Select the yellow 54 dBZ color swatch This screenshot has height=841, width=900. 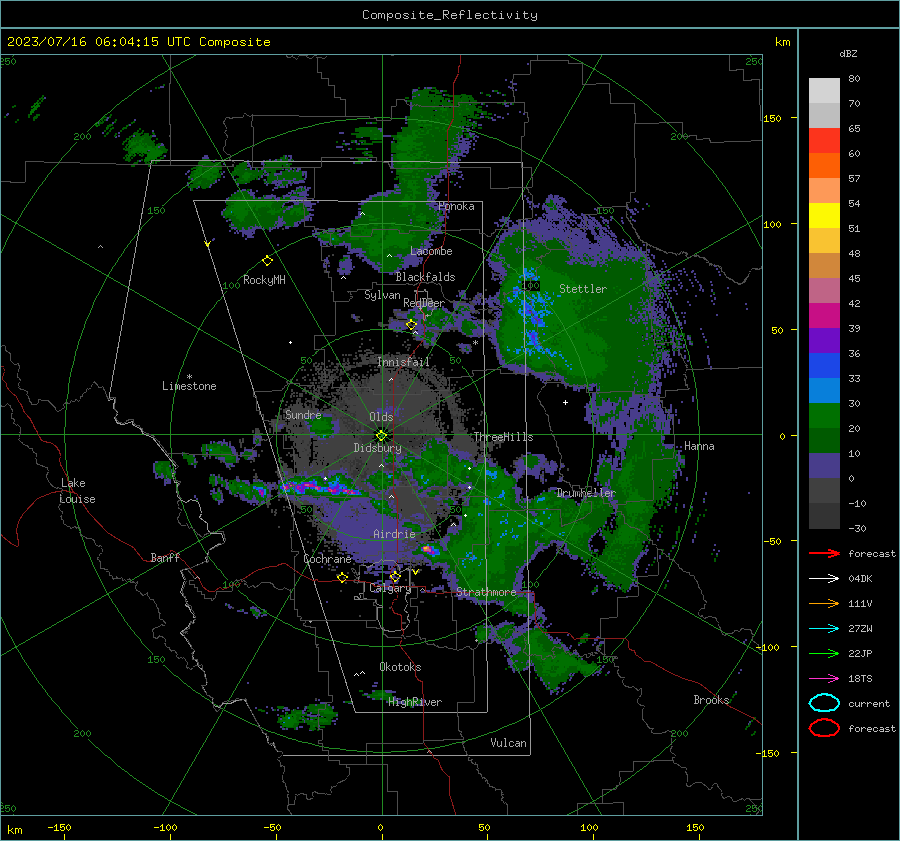coord(824,215)
